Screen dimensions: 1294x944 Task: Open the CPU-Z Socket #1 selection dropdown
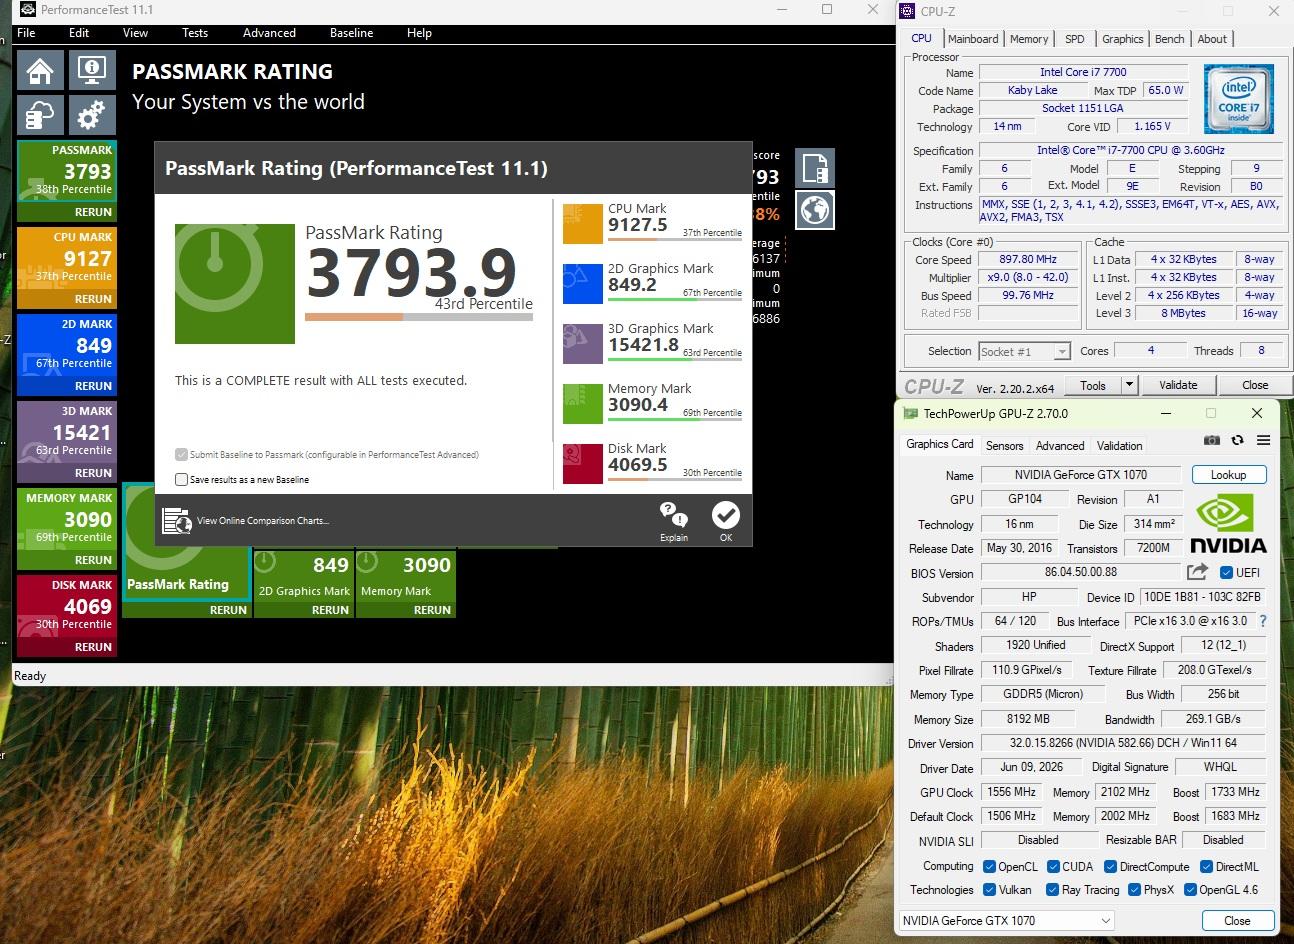pos(1024,351)
